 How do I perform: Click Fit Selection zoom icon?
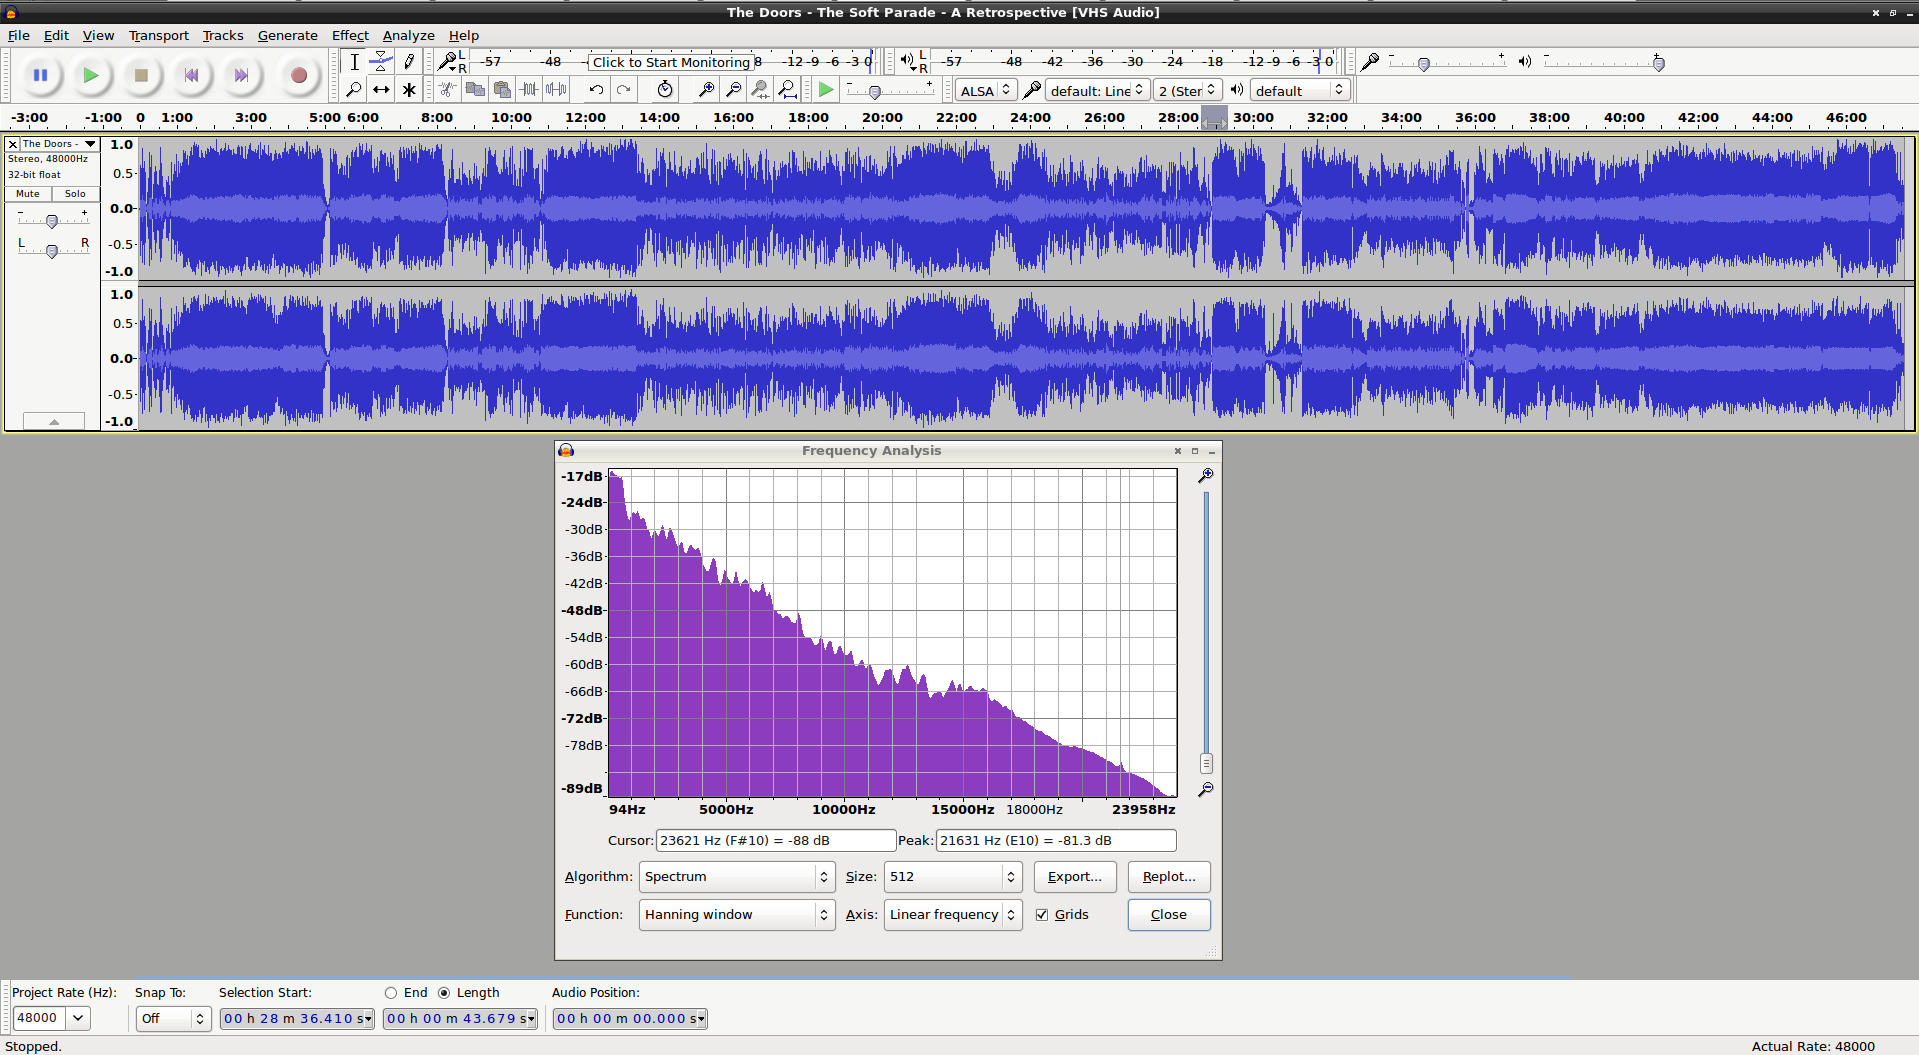760,89
